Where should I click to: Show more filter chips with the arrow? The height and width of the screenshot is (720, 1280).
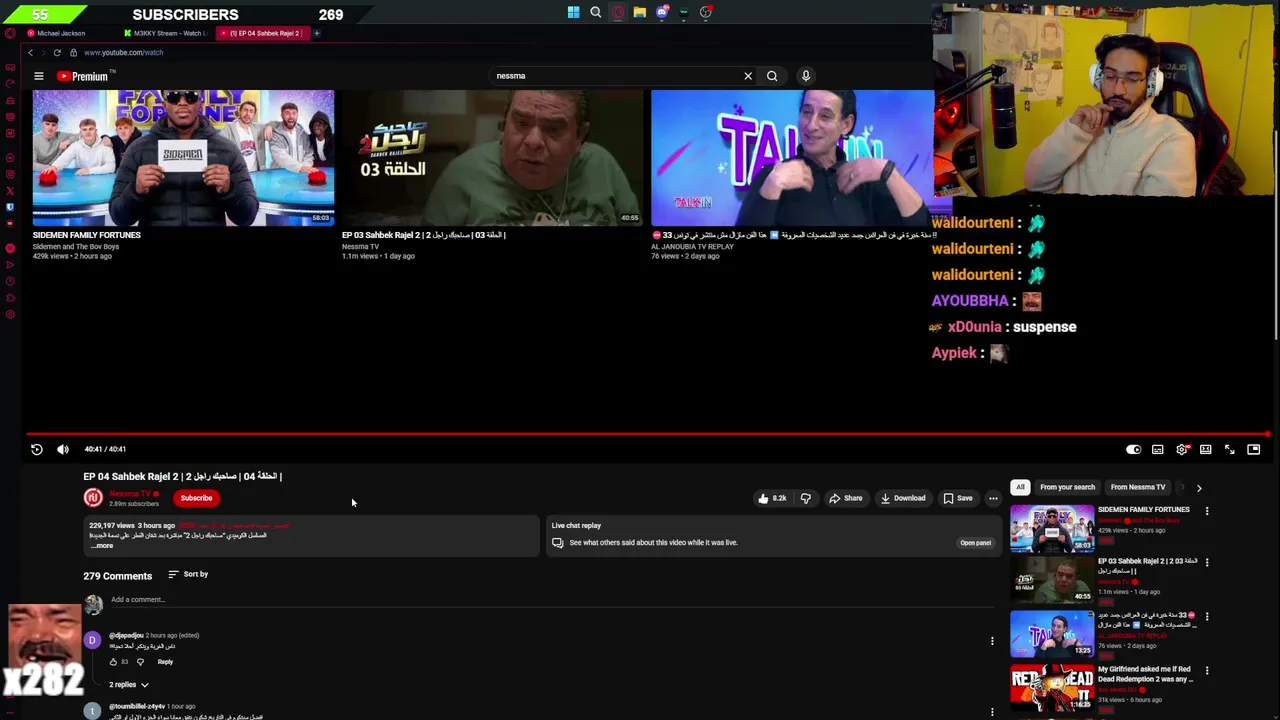pyautogui.click(x=1199, y=488)
